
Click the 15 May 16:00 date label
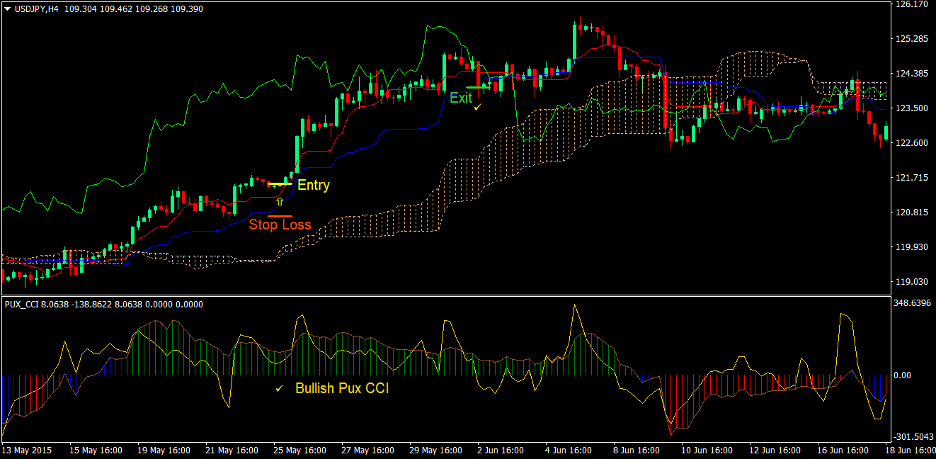[97, 450]
